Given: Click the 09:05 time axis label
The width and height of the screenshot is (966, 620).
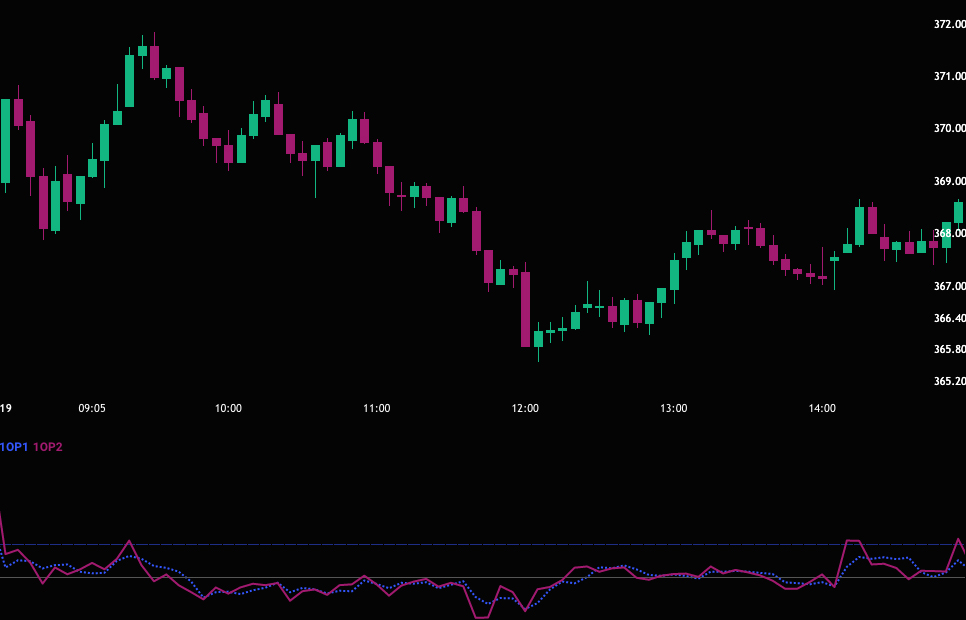Looking at the screenshot, I should click(92, 408).
